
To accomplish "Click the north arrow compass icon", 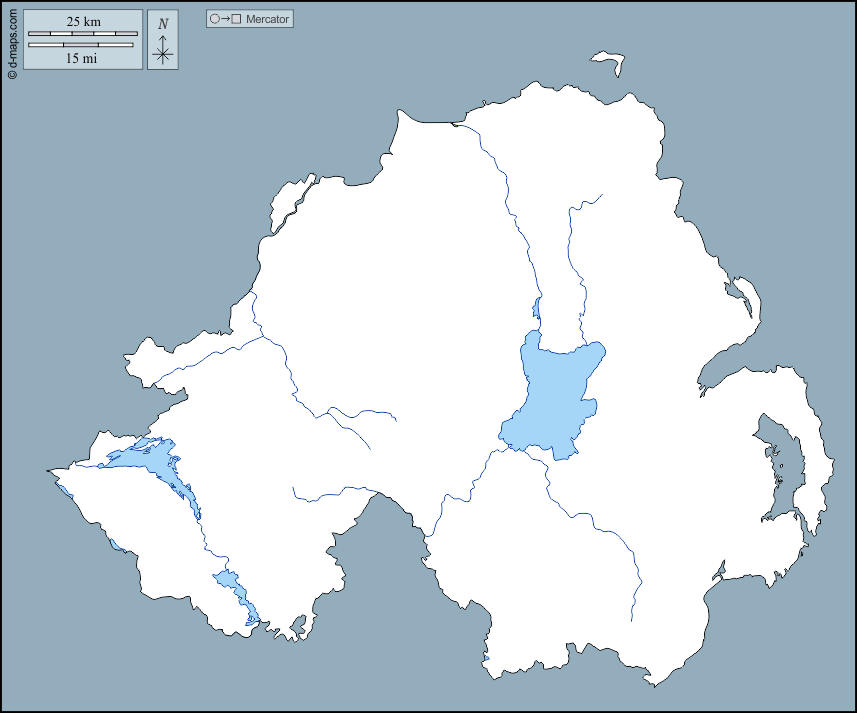I will click(163, 50).
